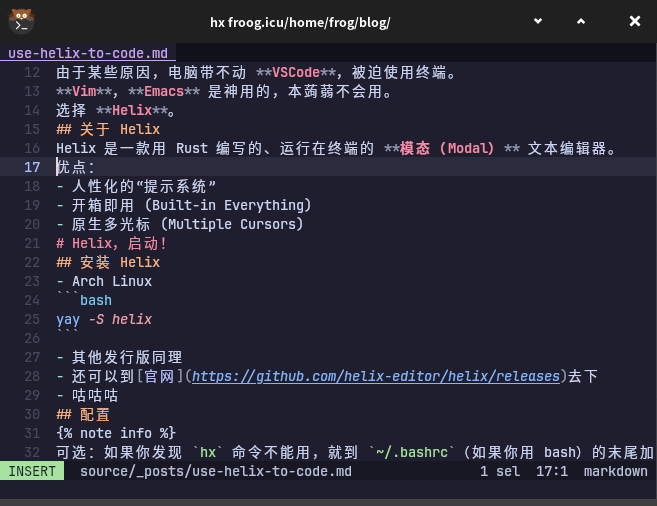
Task: Place cursor on "# Helix, 启动!" heading
Action: [111, 243]
